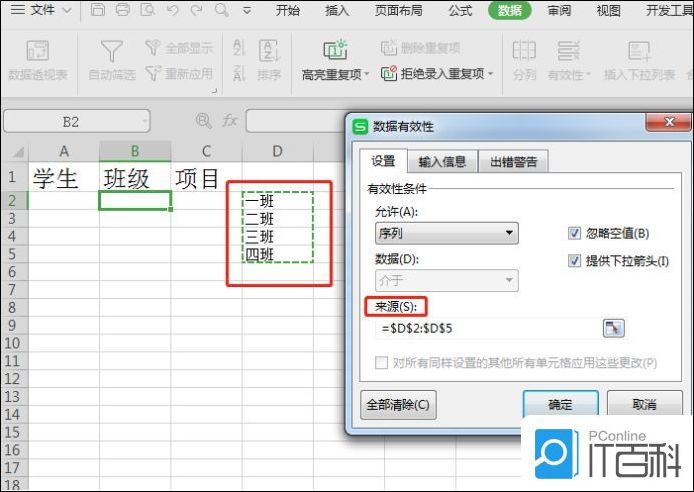This screenshot has height=492, width=694.
Task: Click cell containing 班级
Action: click(x=135, y=178)
